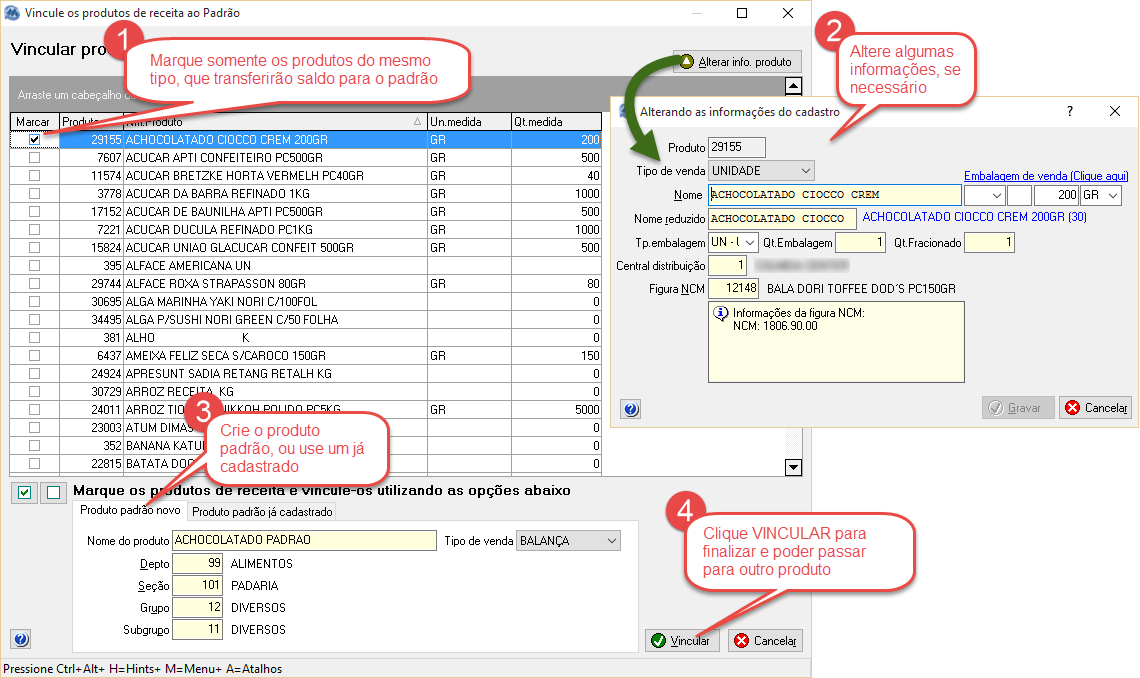Cancel the Vincular produtos window
Viewport: 1140px width, 678px height.
tap(766, 640)
